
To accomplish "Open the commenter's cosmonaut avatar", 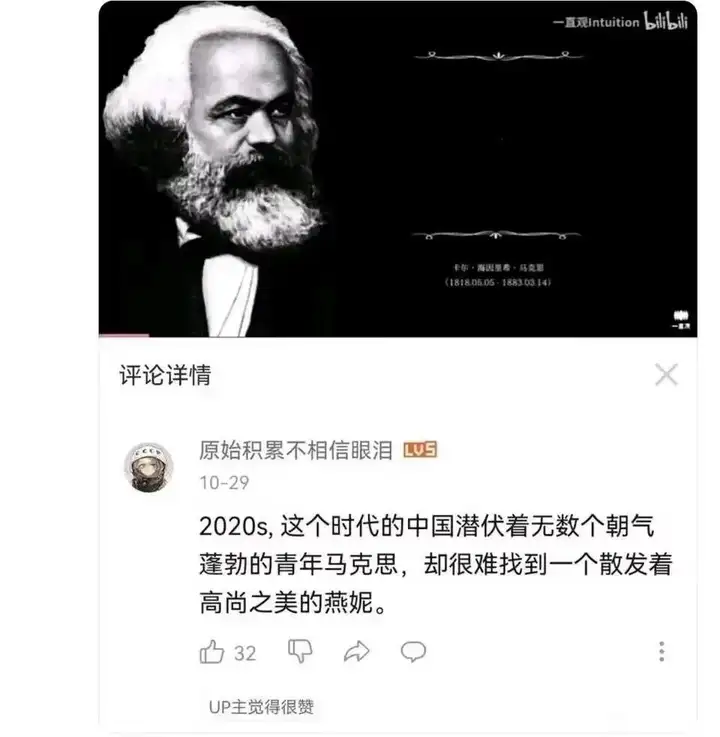I will pyautogui.click(x=149, y=467).
